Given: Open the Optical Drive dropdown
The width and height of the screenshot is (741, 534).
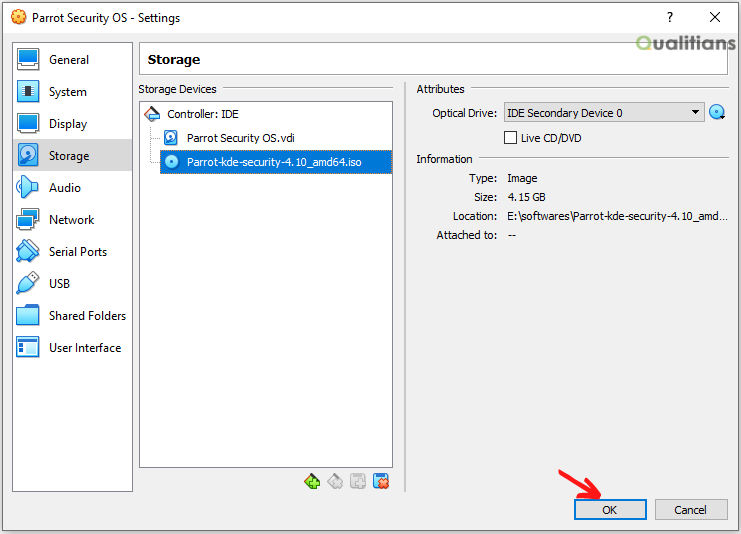Looking at the screenshot, I should [603, 113].
